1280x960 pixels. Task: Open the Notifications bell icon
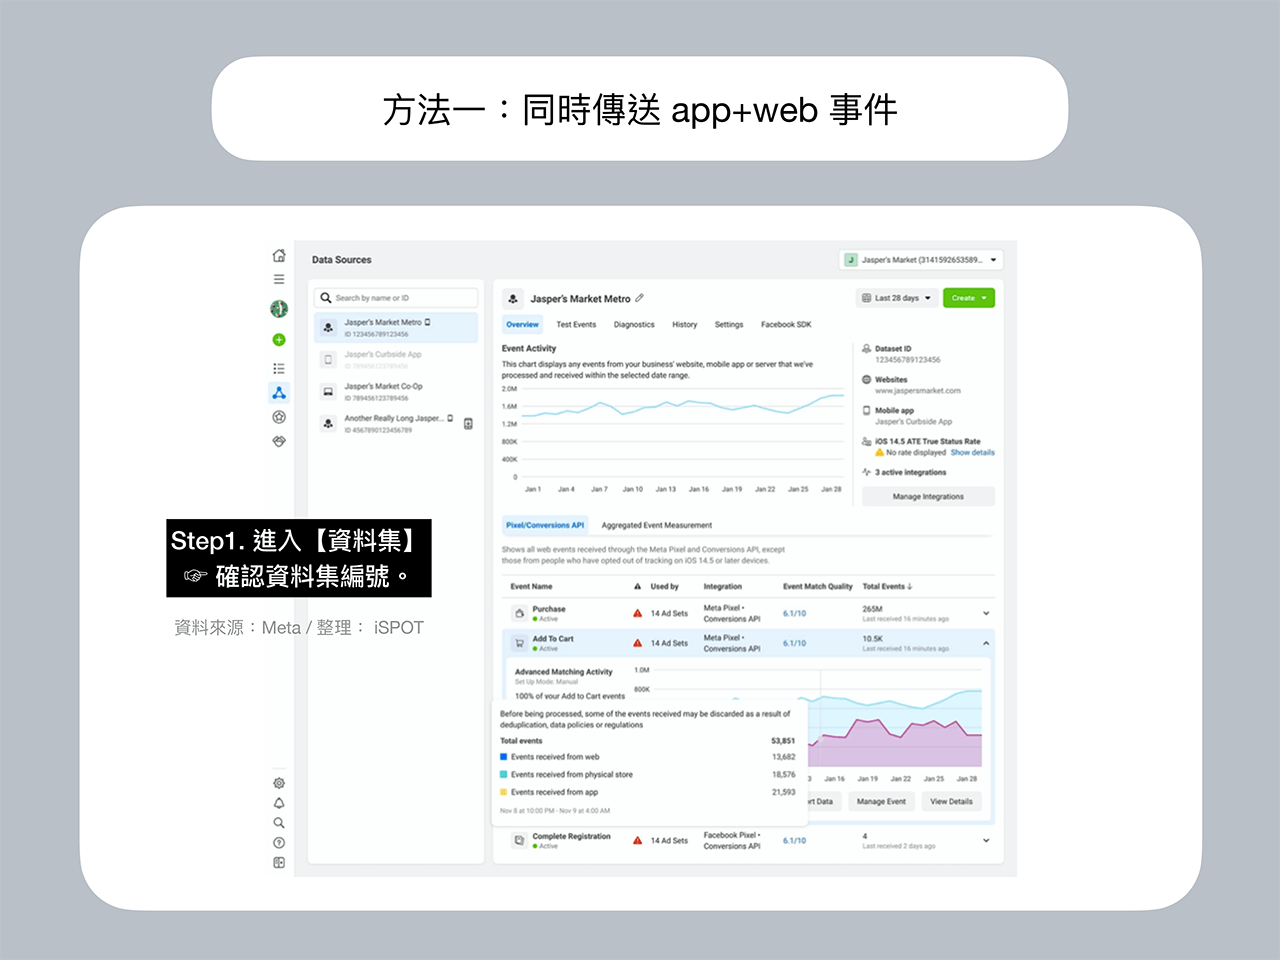click(279, 803)
